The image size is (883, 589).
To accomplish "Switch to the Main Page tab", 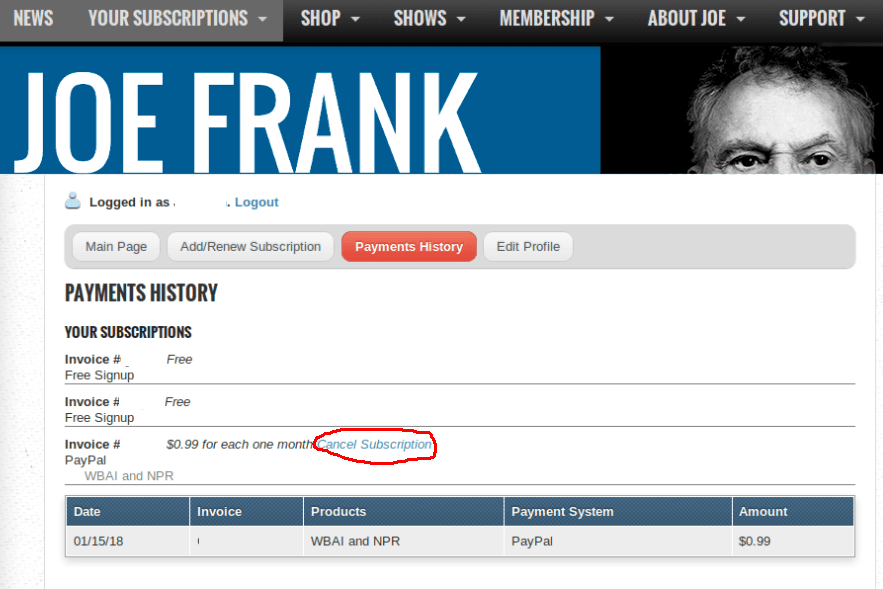I will coord(116,247).
